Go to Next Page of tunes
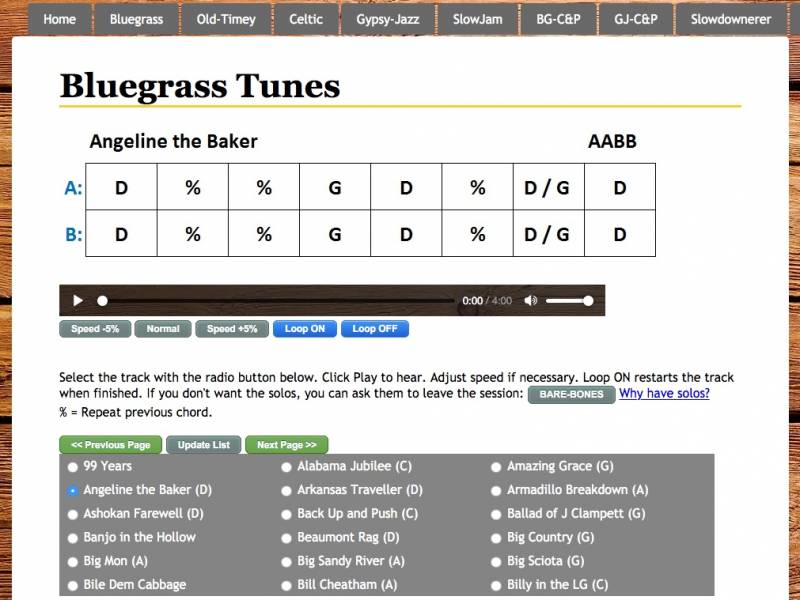 [286, 445]
